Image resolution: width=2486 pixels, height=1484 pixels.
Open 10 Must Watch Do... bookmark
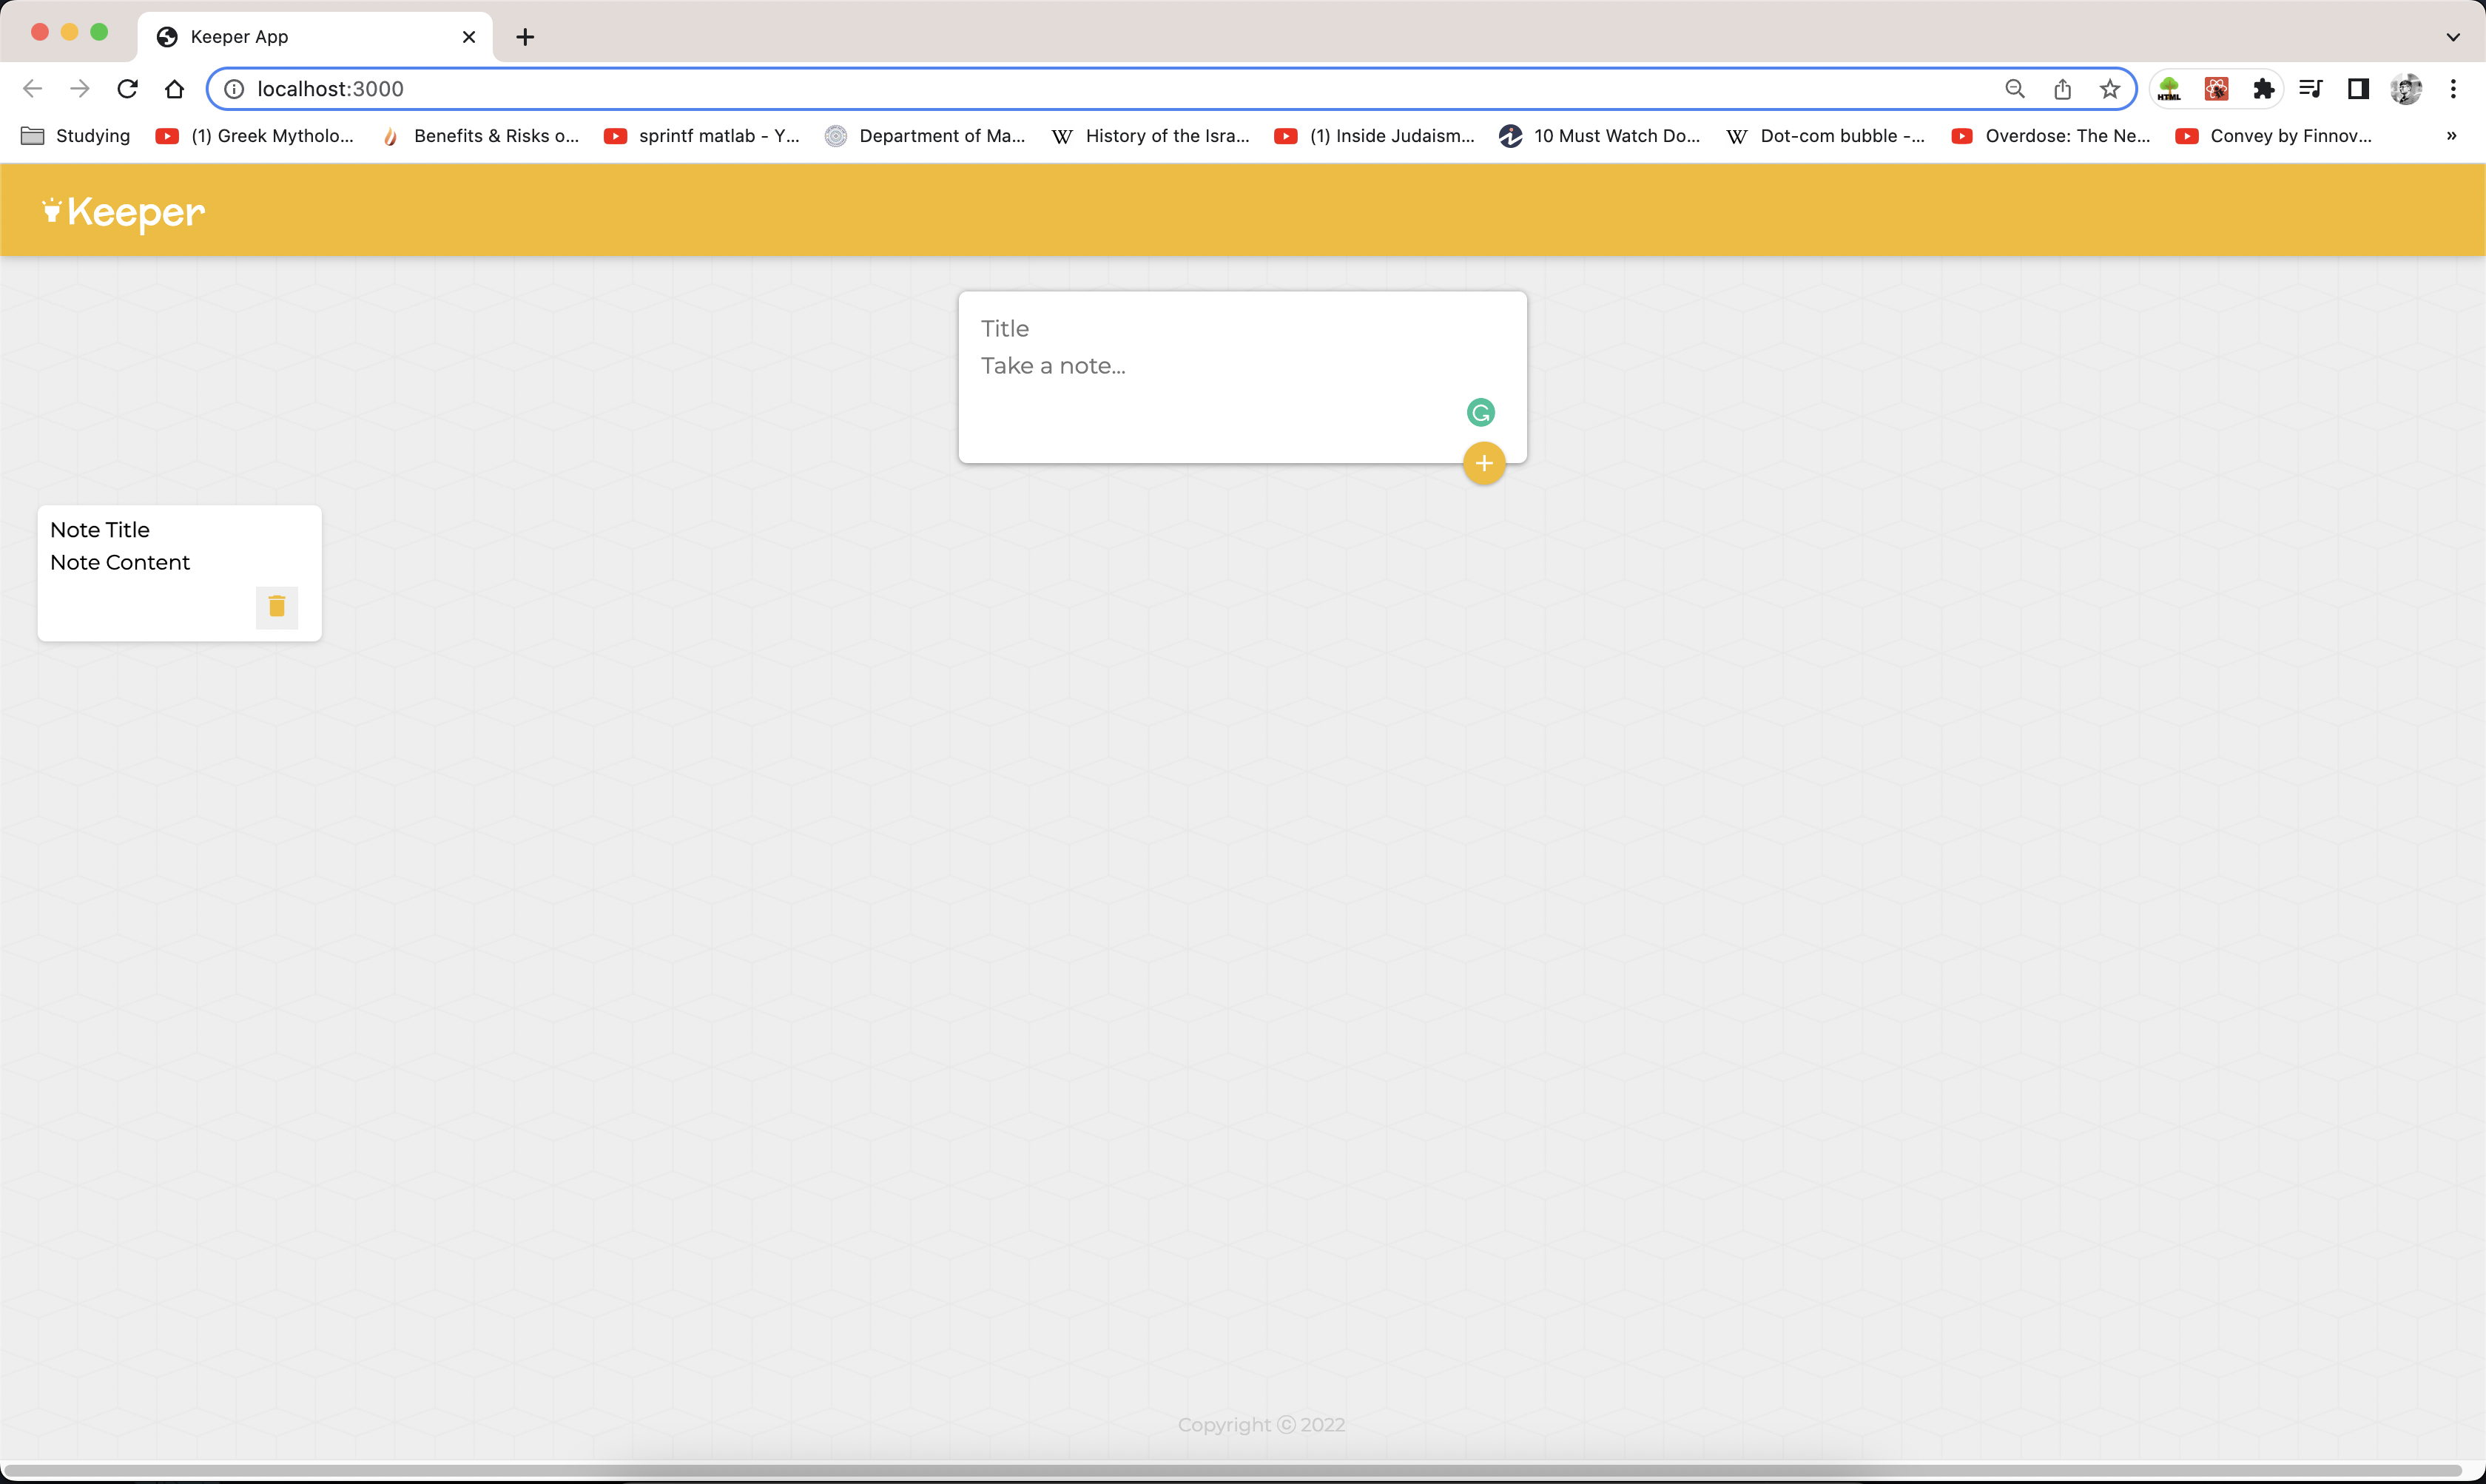1599,136
